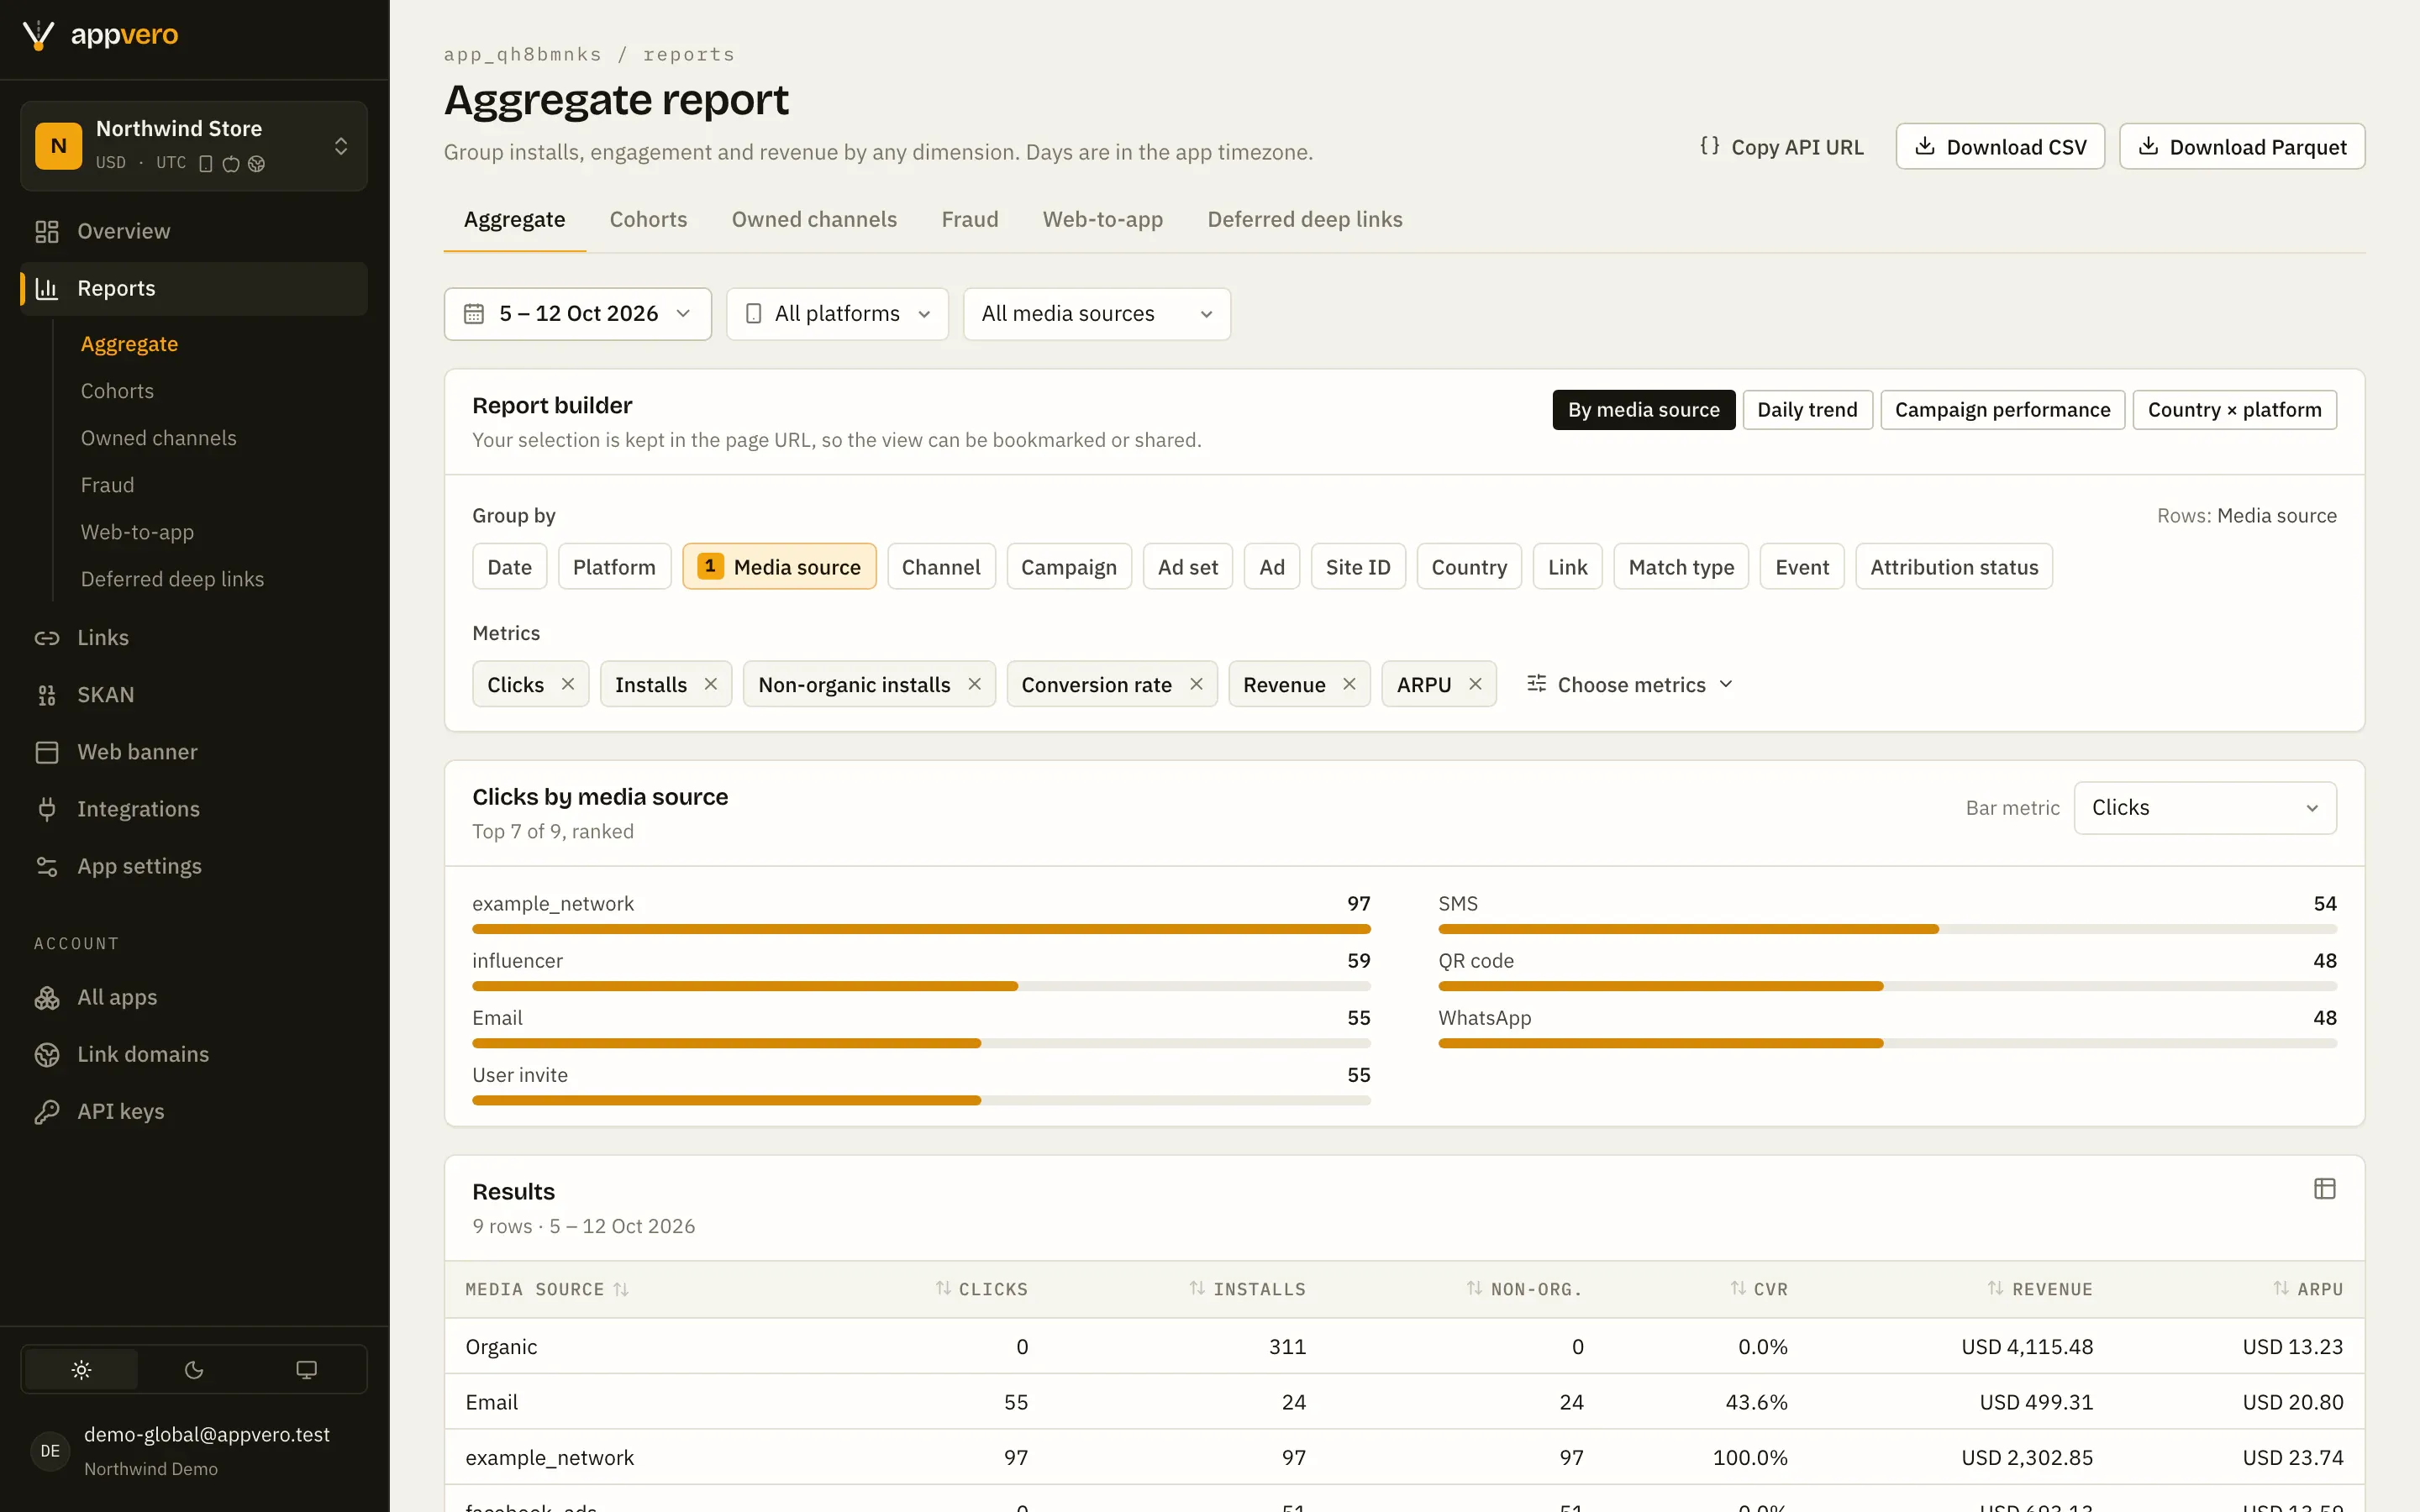Screen dimensions: 2420x1512
Task: Open Integrations plug icon item
Action: (x=194, y=808)
